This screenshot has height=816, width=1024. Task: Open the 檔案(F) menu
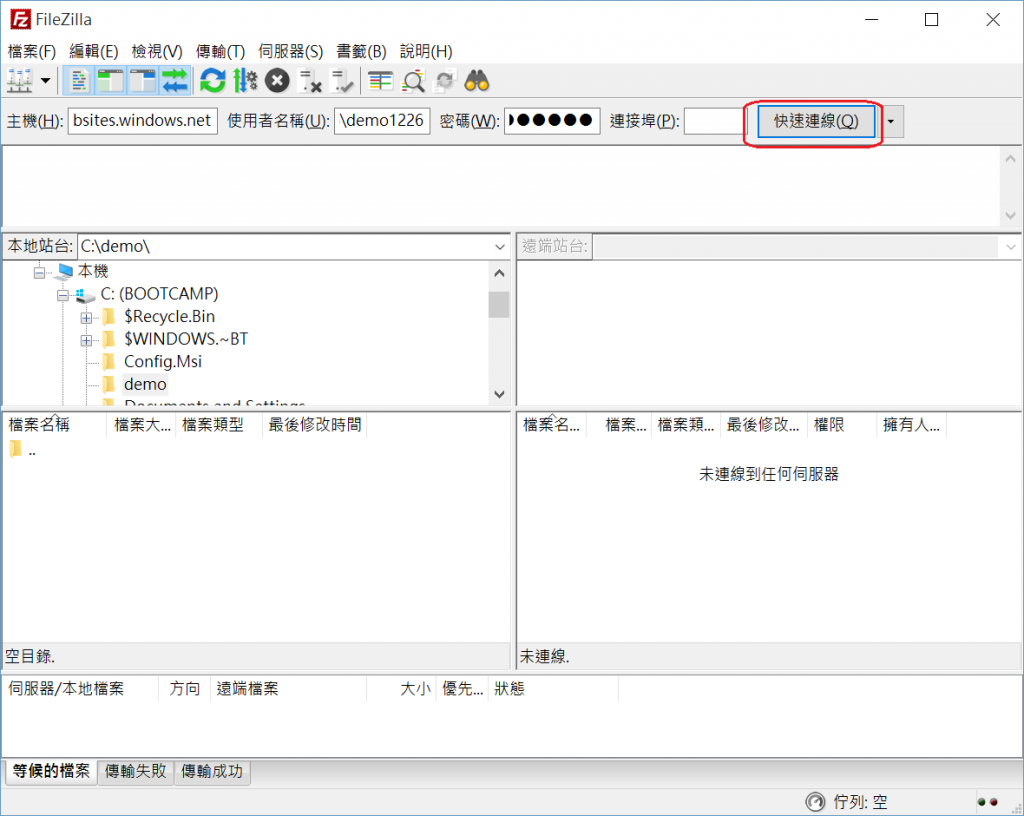(x=31, y=51)
